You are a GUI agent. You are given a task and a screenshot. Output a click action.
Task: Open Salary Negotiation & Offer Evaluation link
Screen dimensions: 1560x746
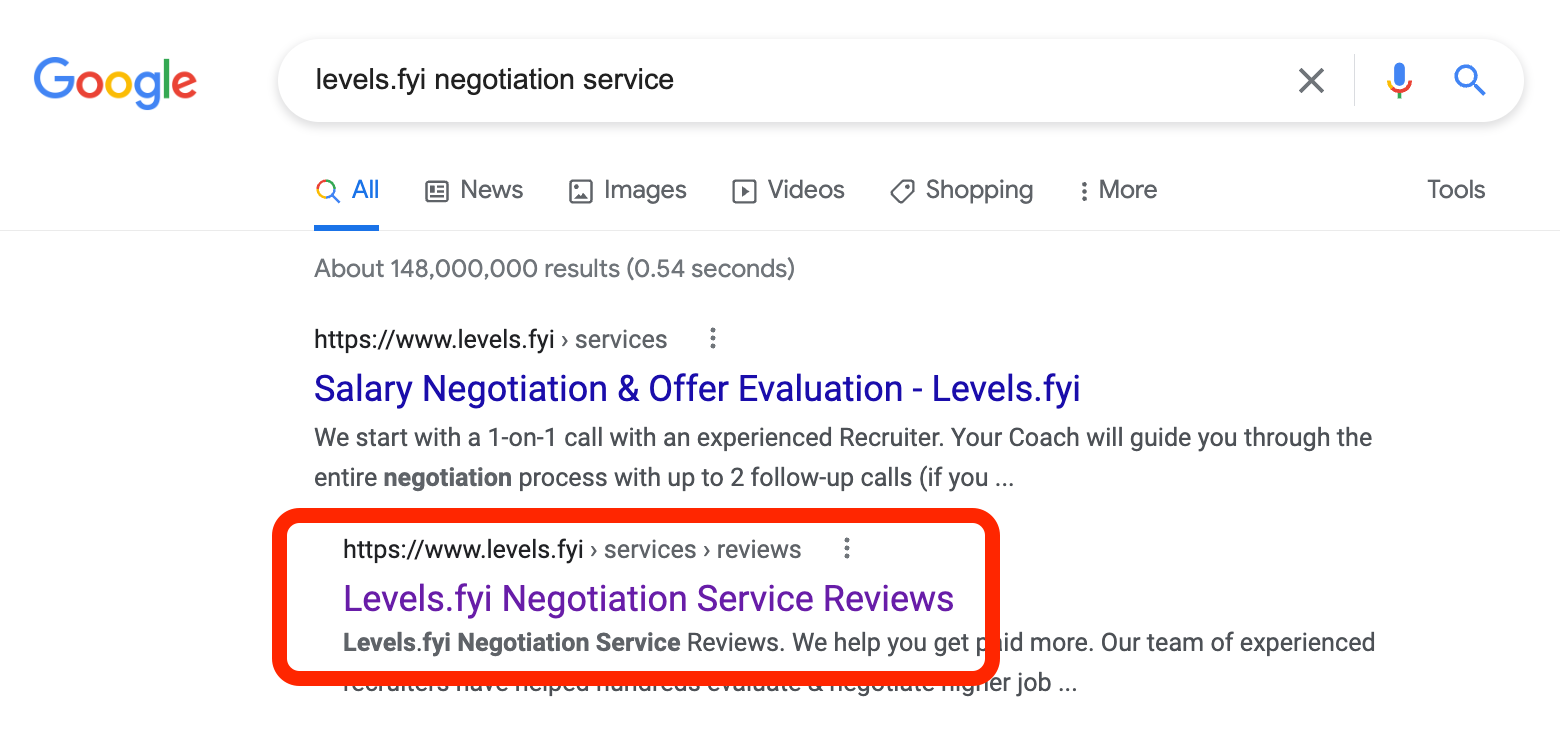(x=697, y=389)
